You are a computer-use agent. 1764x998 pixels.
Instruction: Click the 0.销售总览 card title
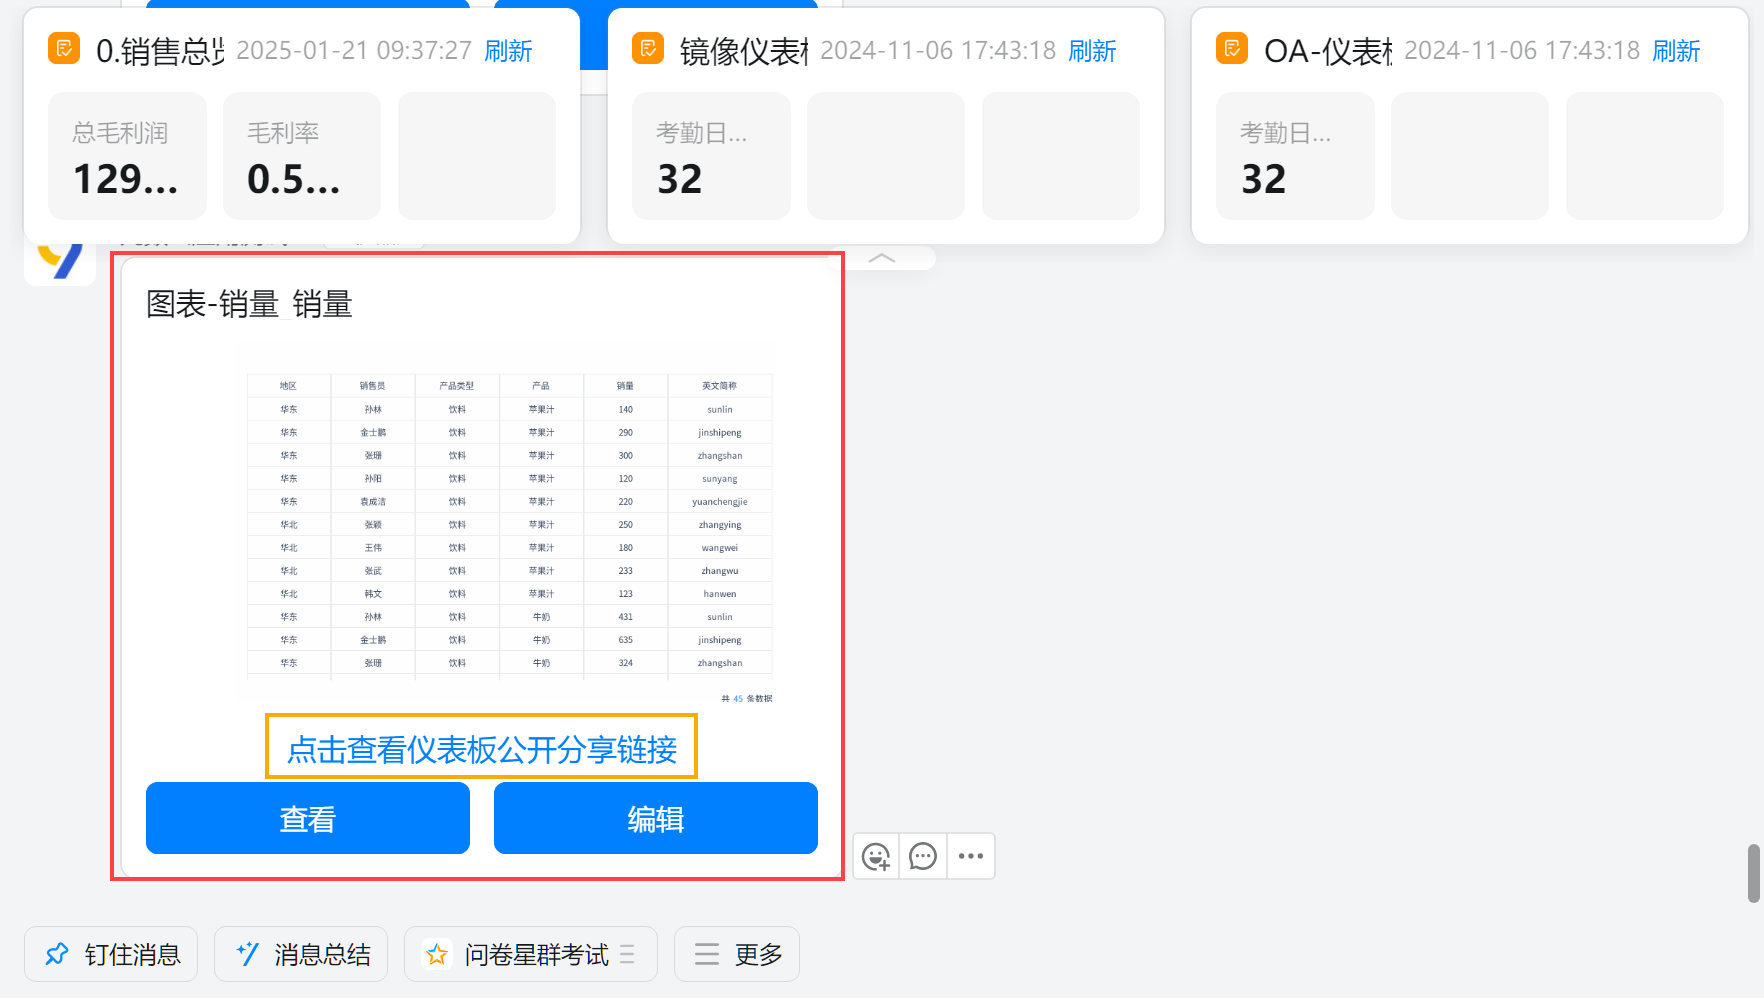click(160, 51)
